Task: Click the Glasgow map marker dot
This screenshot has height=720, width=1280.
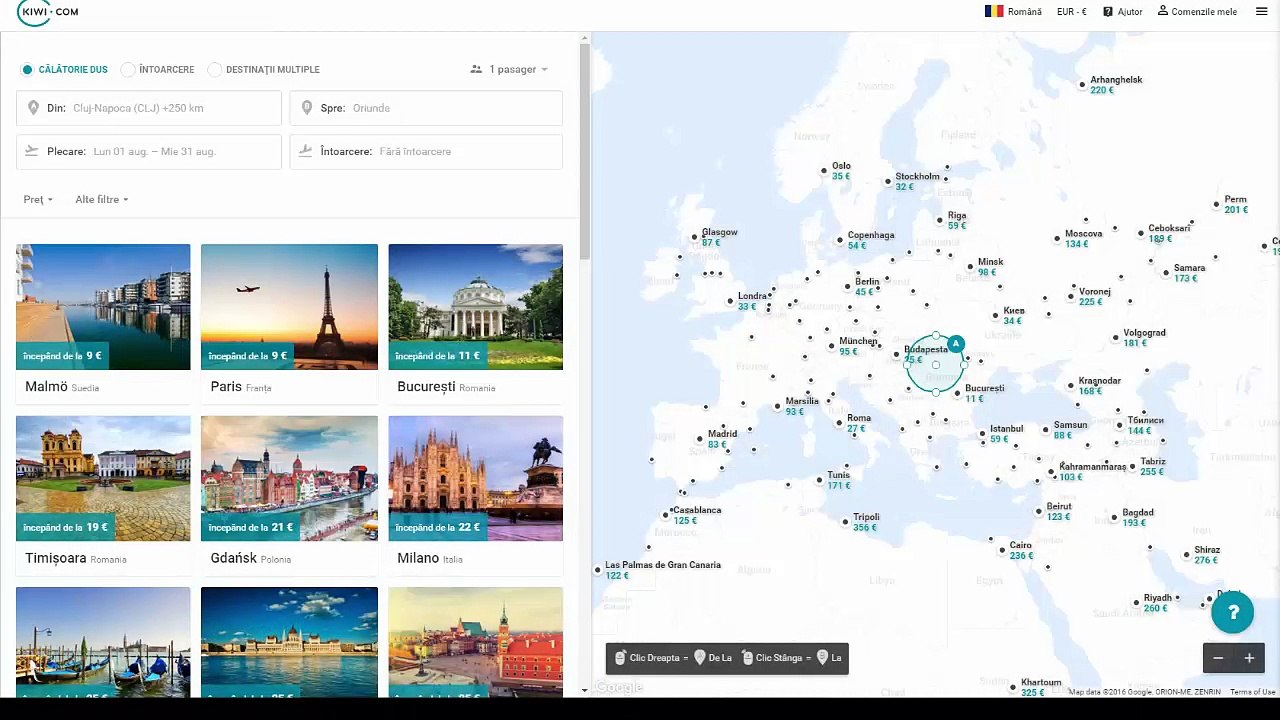Action: tap(695, 238)
